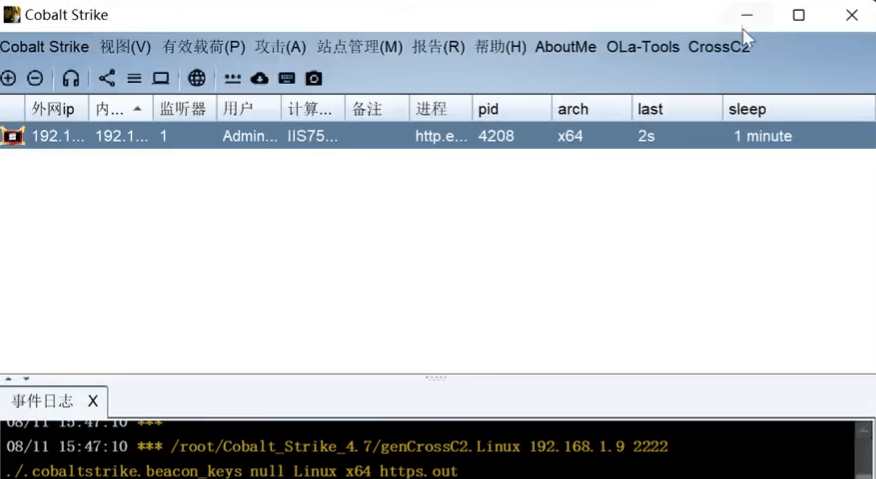
Task: Click the IIS75... computer cell
Action: 312,136
